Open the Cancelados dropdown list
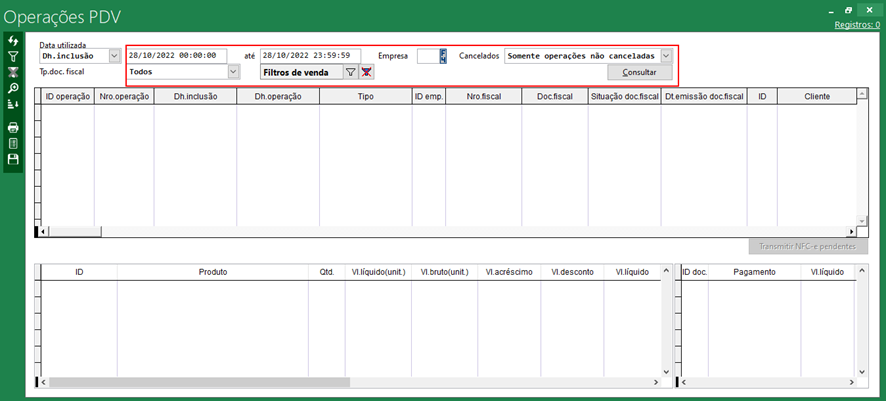The width and height of the screenshot is (886, 401). 666,56
